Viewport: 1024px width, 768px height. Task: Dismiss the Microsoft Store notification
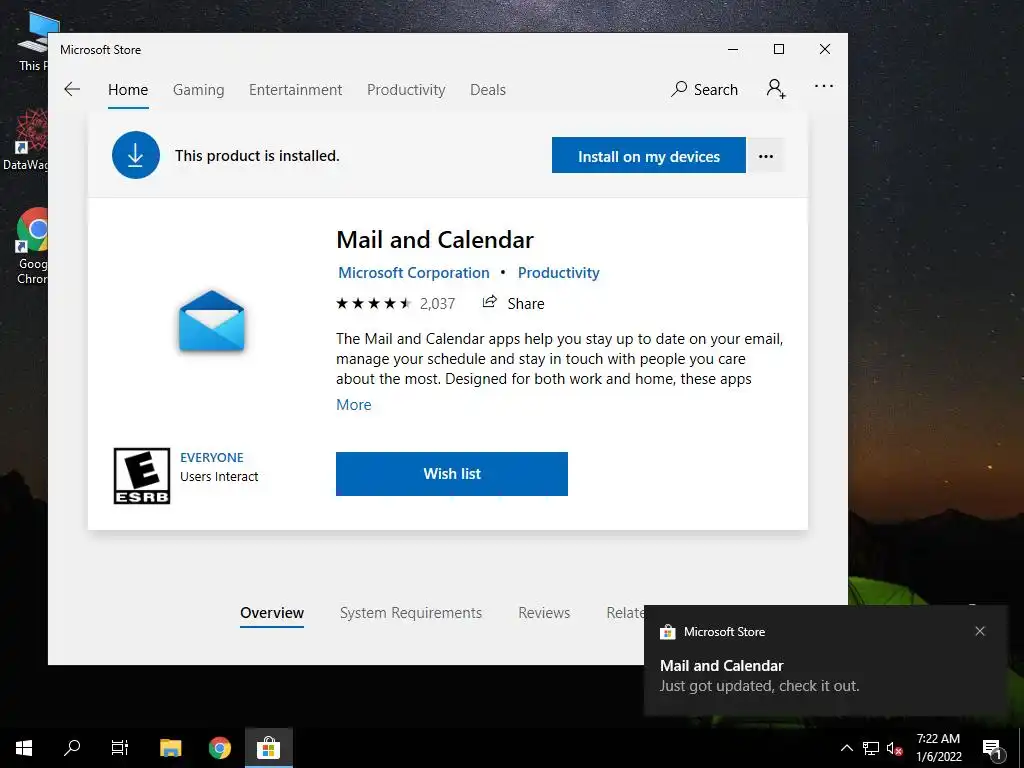click(x=980, y=631)
